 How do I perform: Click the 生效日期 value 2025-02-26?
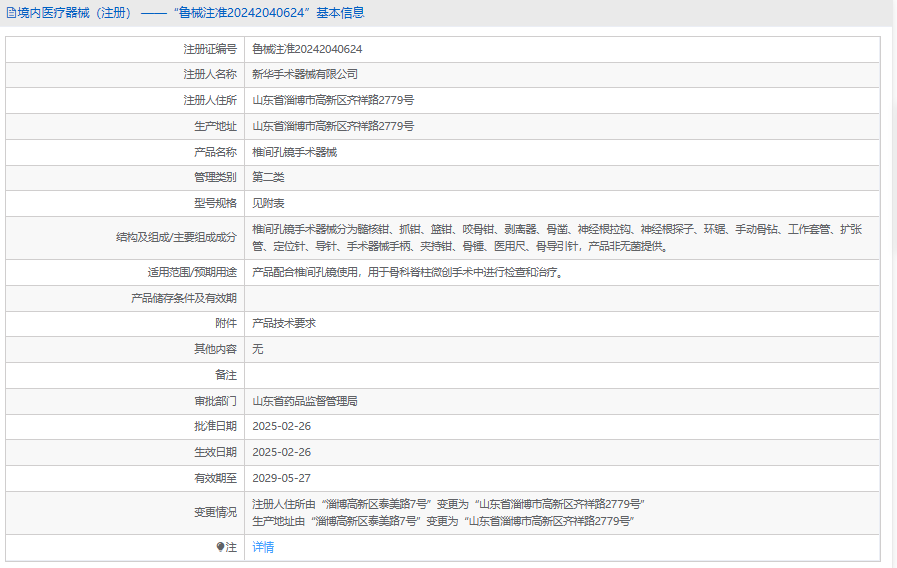click(281, 452)
